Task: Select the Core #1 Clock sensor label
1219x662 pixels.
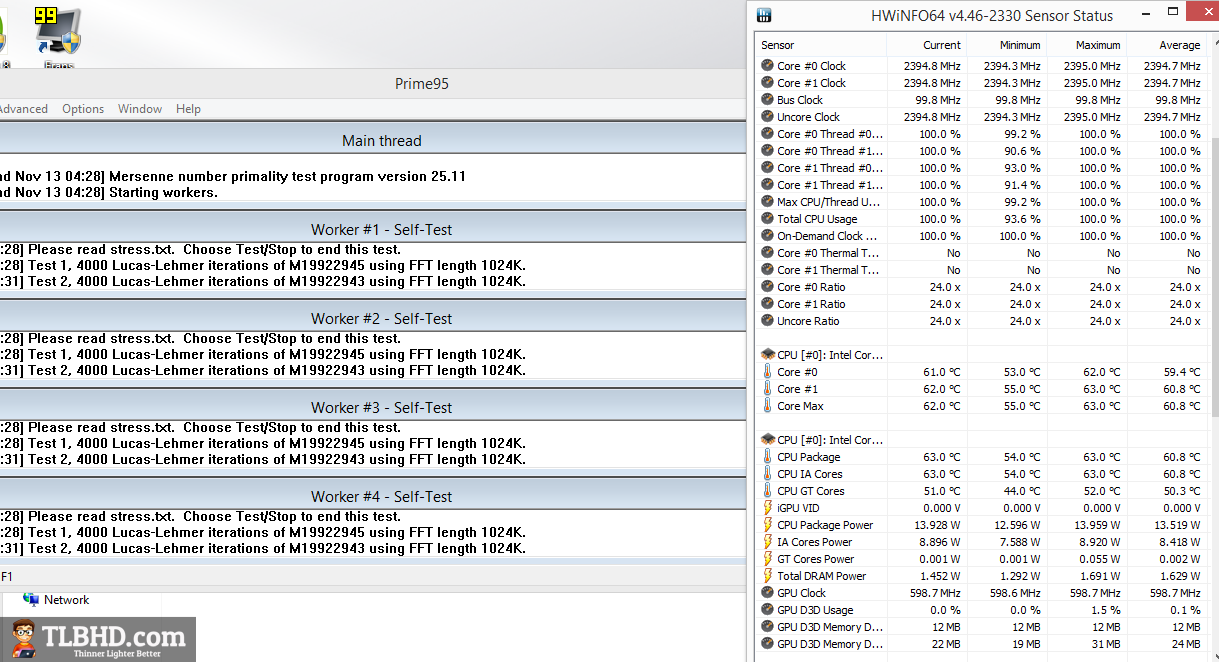Action: click(x=811, y=83)
